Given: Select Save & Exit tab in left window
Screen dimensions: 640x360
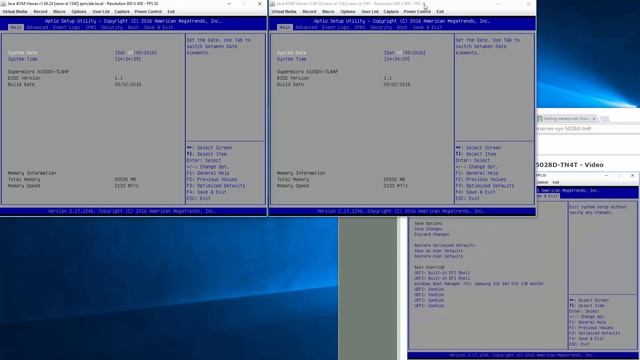Looking at the screenshot, I should pyautogui.click(x=158, y=27).
